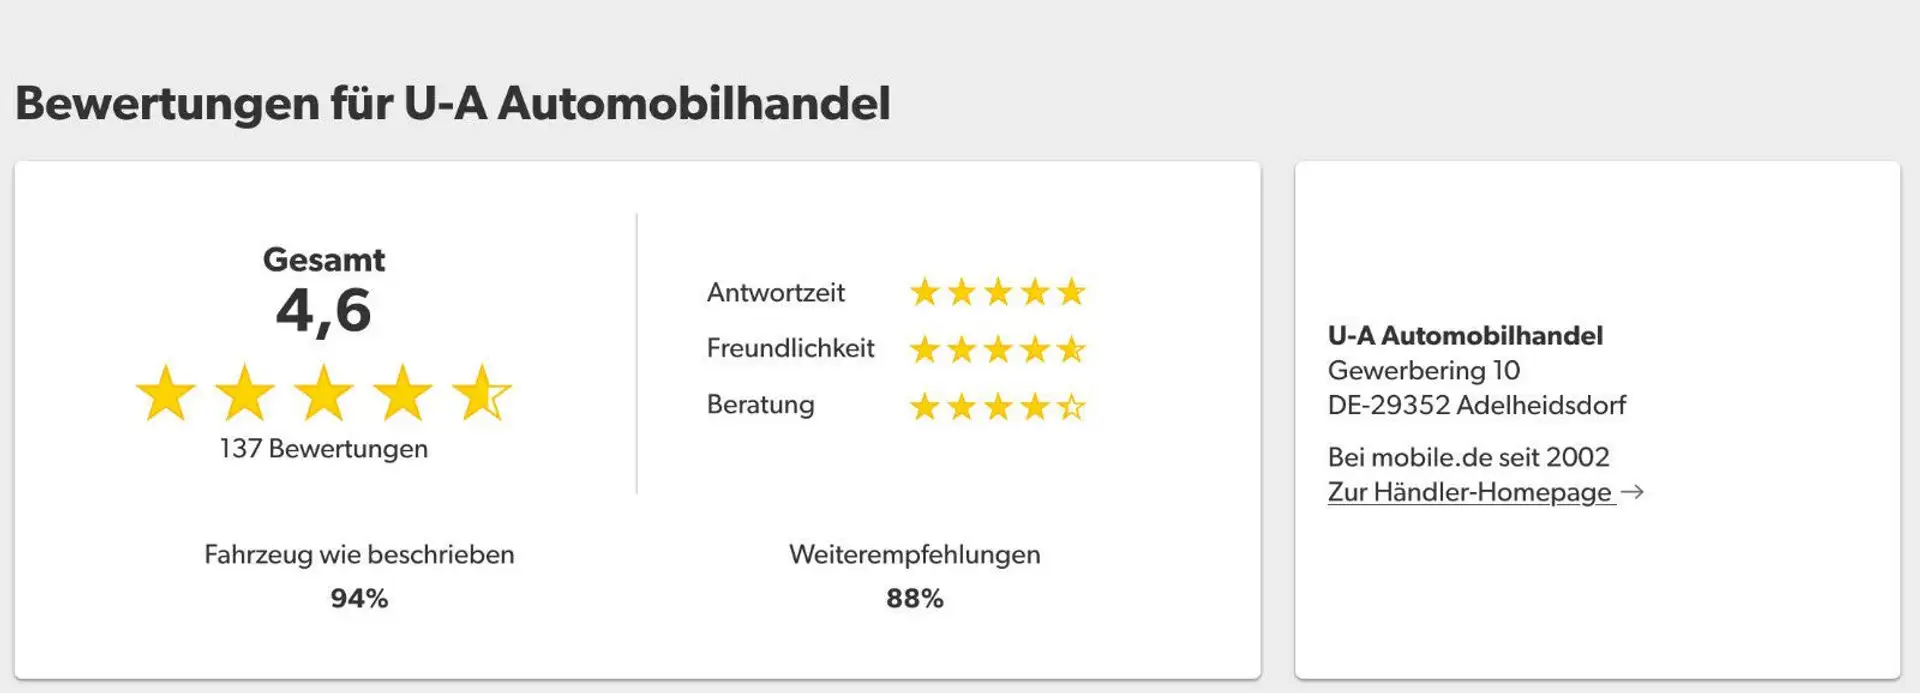Click the Weiterempfehlungen 88% value
This screenshot has height=693, width=1920.
point(915,598)
